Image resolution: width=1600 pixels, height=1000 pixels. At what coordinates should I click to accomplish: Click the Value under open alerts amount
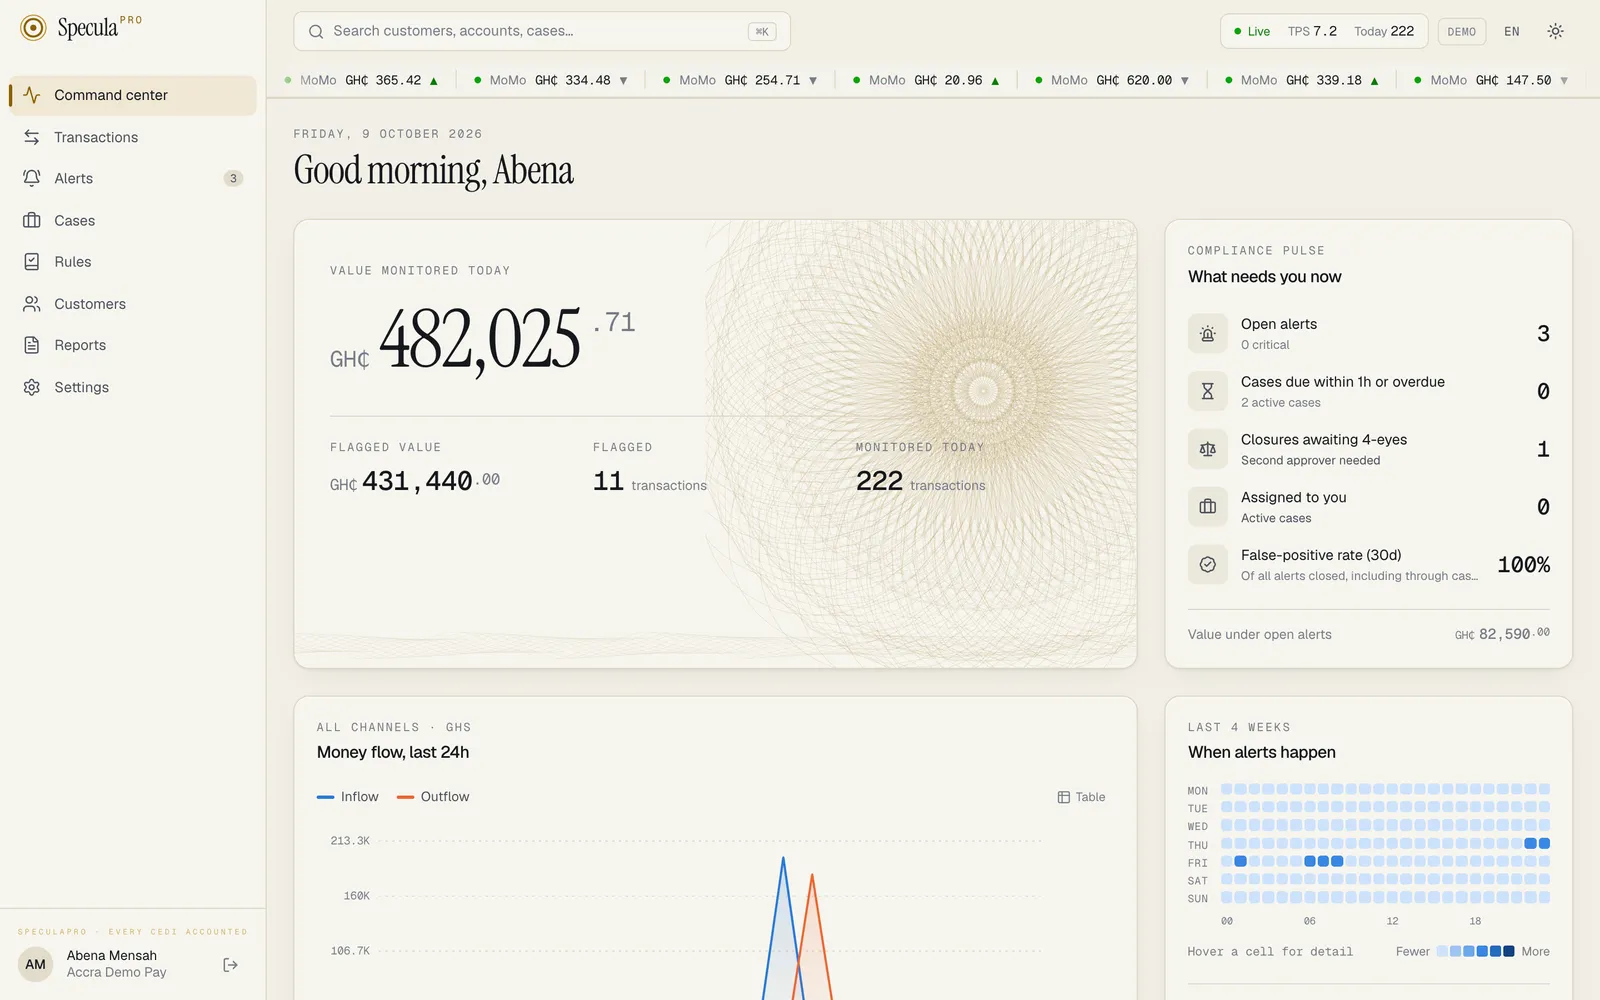coord(1502,634)
